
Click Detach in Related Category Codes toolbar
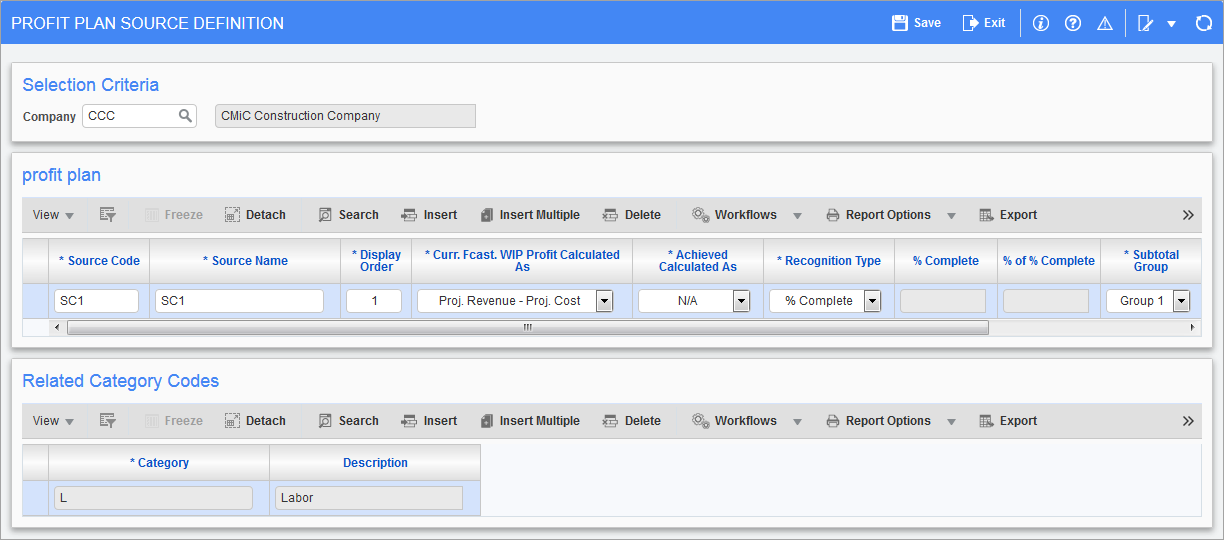255,421
